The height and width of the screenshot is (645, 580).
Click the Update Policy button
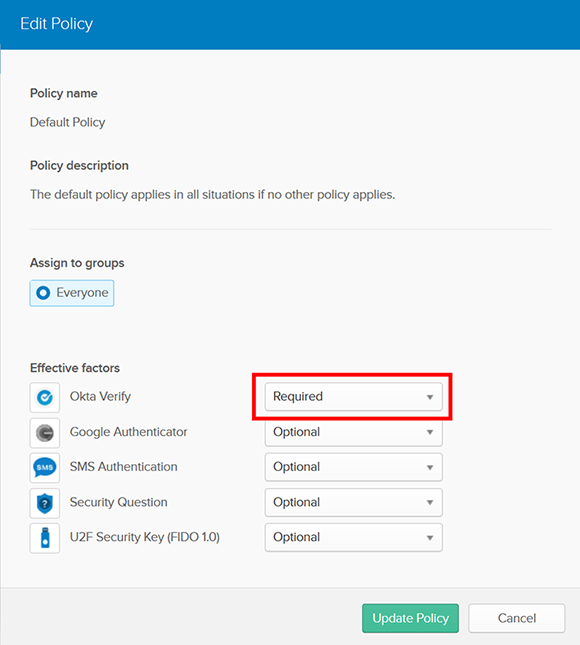click(x=410, y=618)
